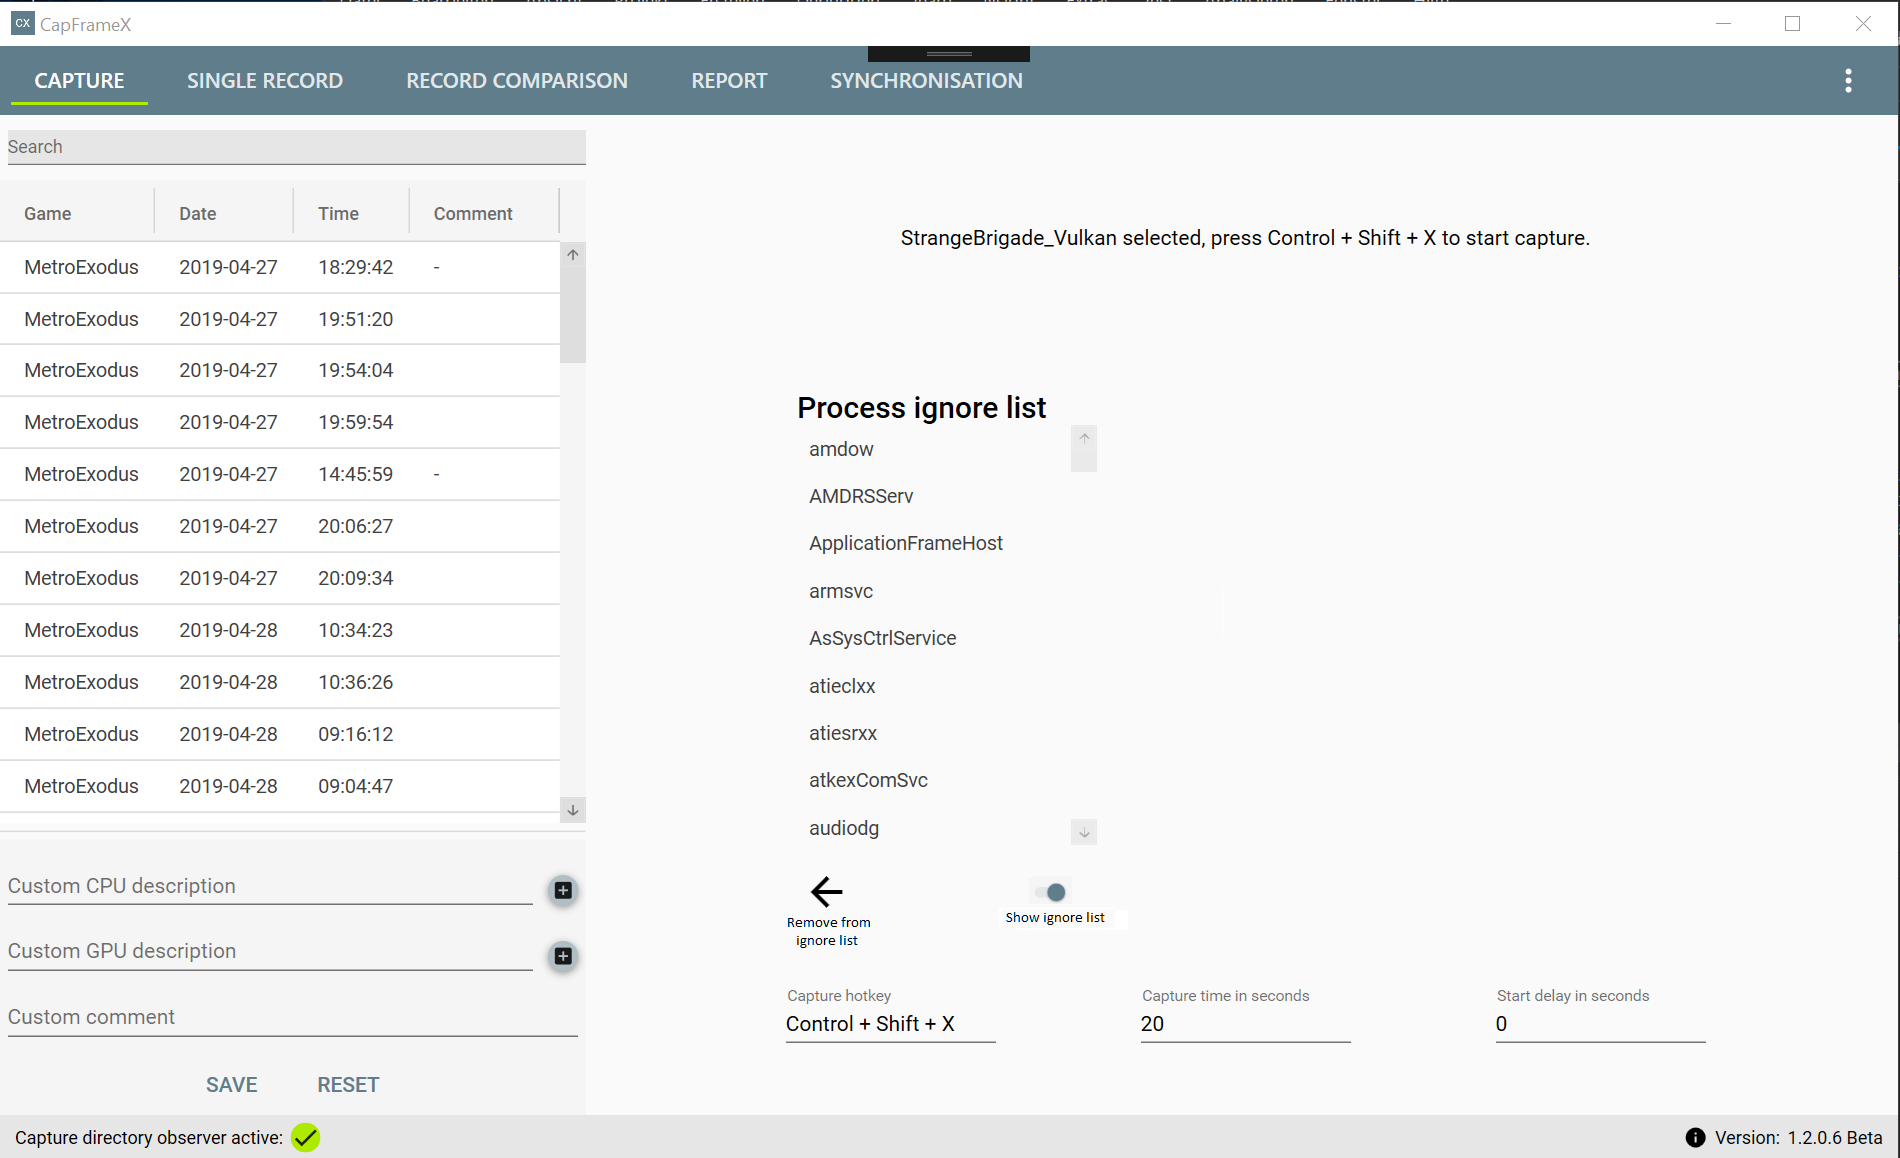The image size is (1900, 1158).
Task: Select the MetroExodus record at 20:06:27
Action: (280, 526)
